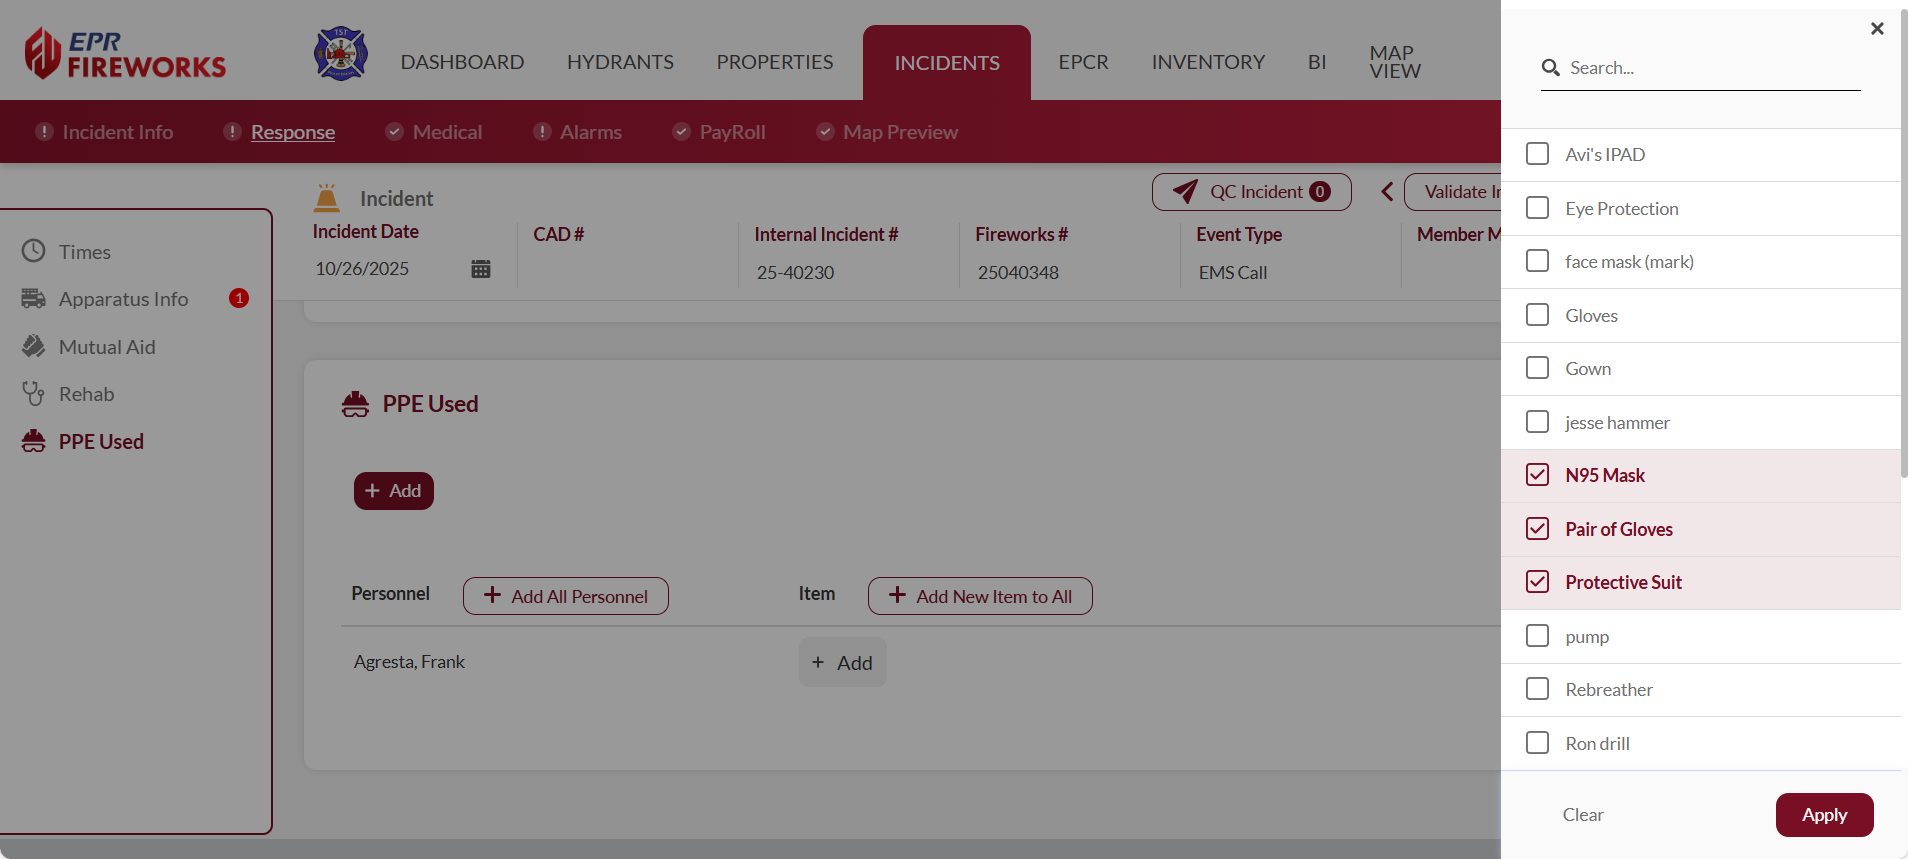The image size is (1908, 859).
Task: Click the EPR Fireworks logo
Action: click(125, 54)
